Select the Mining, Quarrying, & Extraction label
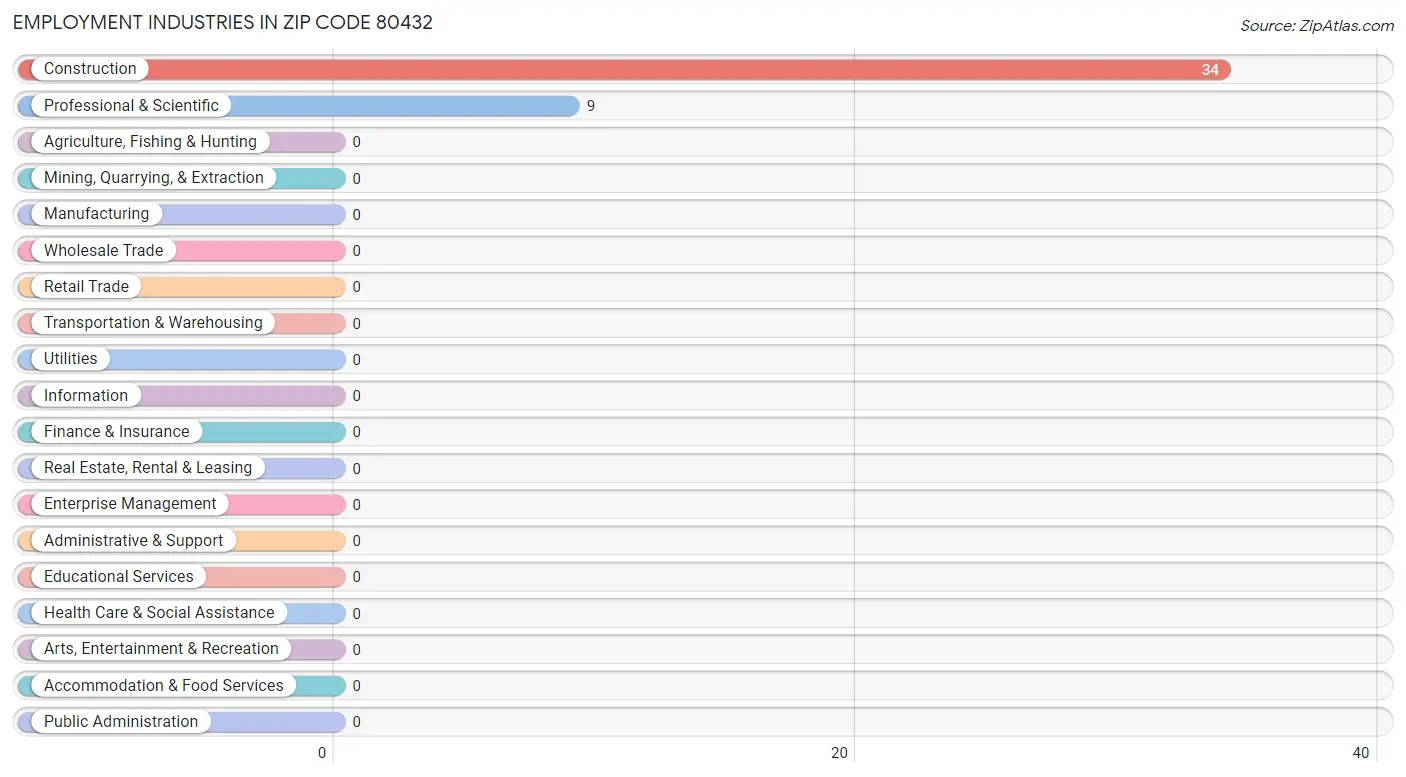The image size is (1406, 777). [154, 178]
